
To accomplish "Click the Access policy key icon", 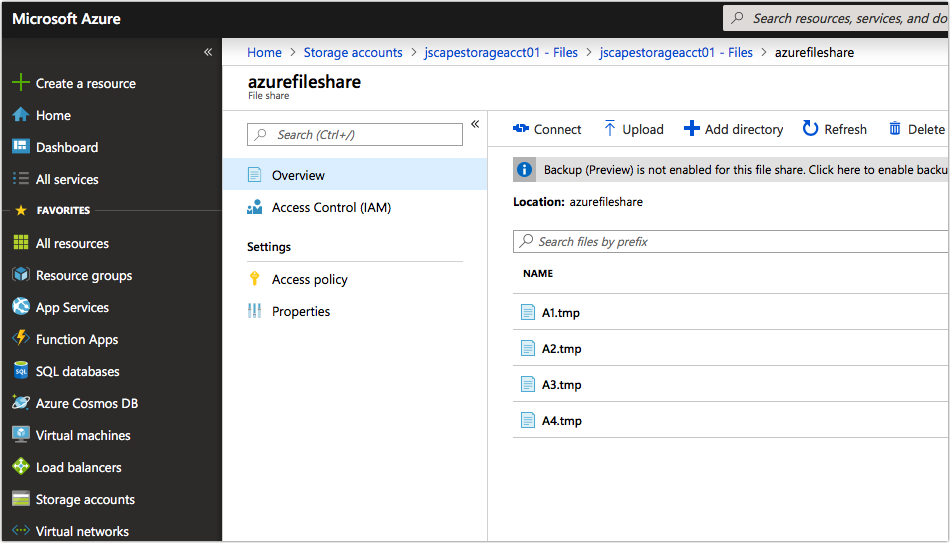I will 254,279.
